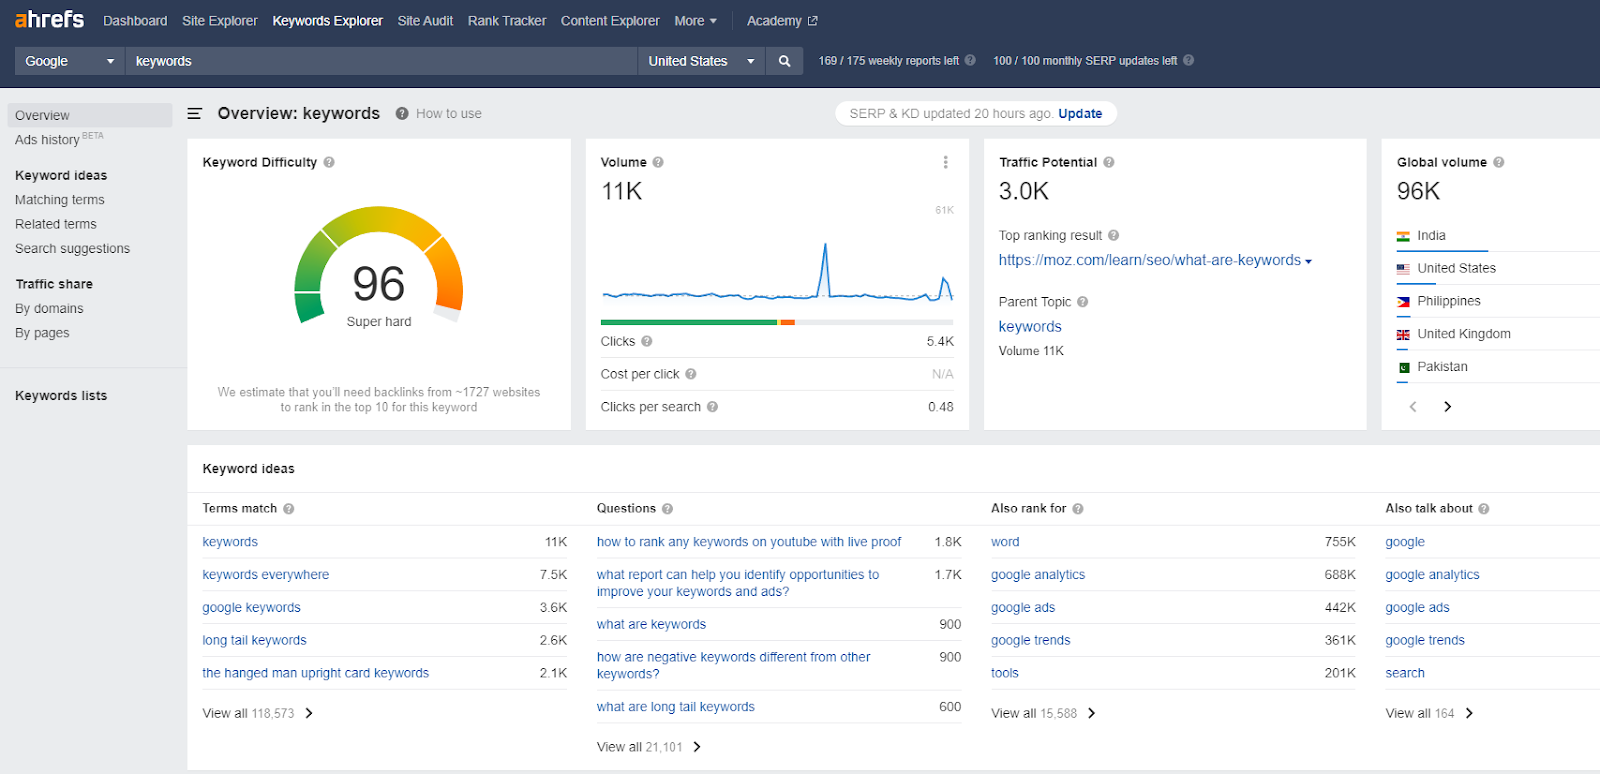Screen dimensions: 1600x774
Task: Click the India flag icon
Action: click(x=1404, y=236)
